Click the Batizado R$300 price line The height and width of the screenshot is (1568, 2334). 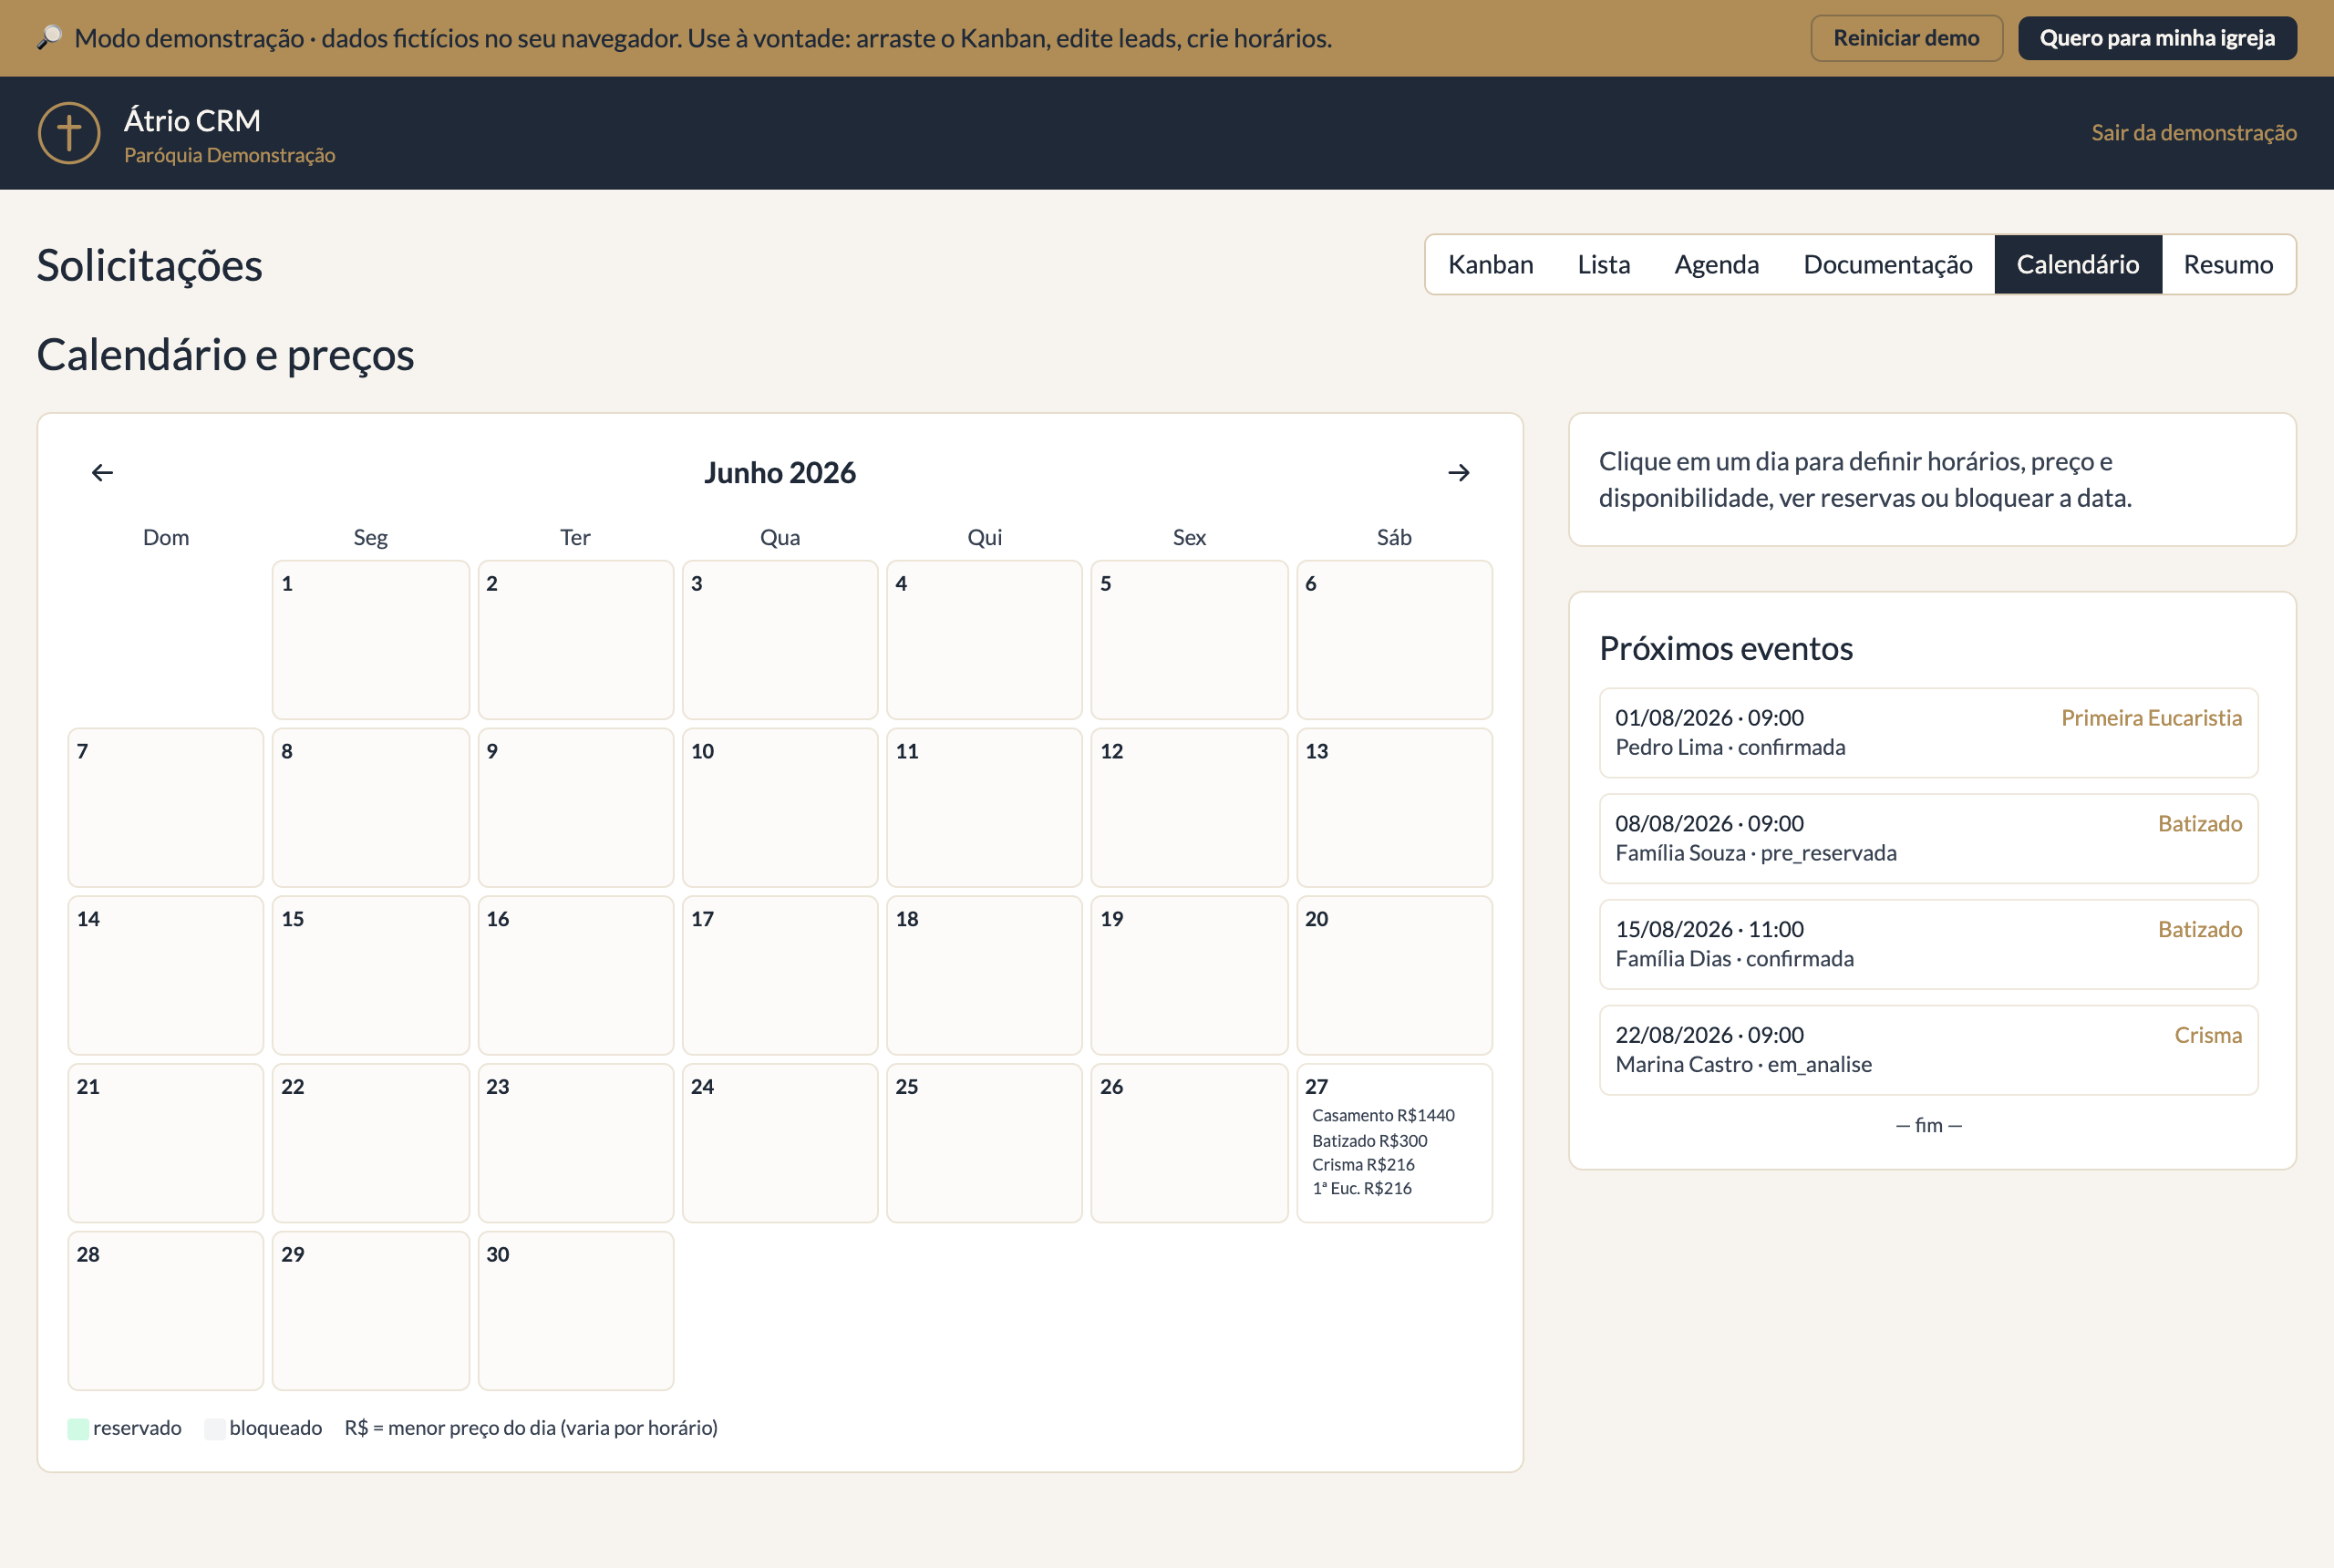coord(1369,1141)
